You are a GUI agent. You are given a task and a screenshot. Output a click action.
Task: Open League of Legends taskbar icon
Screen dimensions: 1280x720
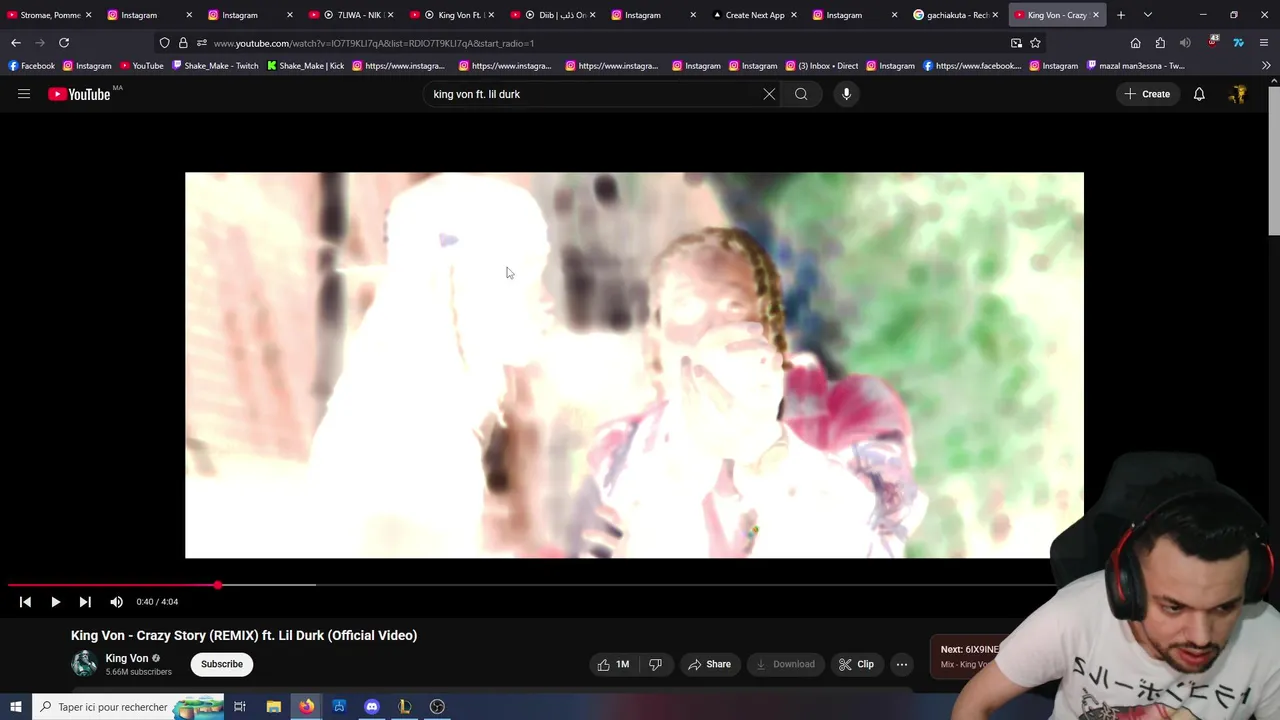(x=404, y=707)
